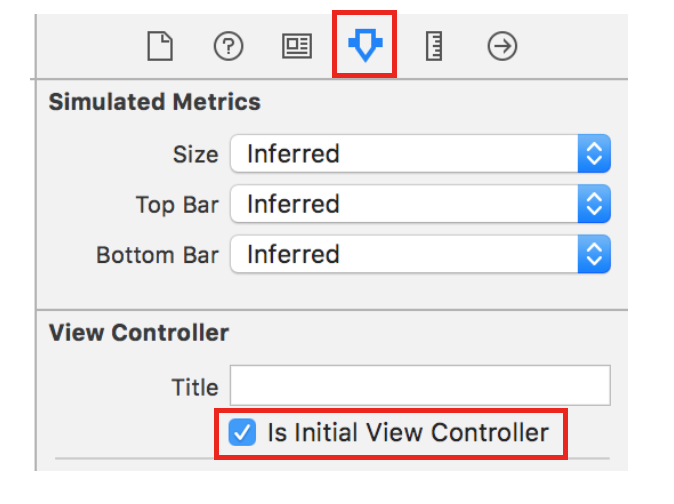The image size is (674, 504).
Task: Click the Top Bar label
Action: [177, 205]
